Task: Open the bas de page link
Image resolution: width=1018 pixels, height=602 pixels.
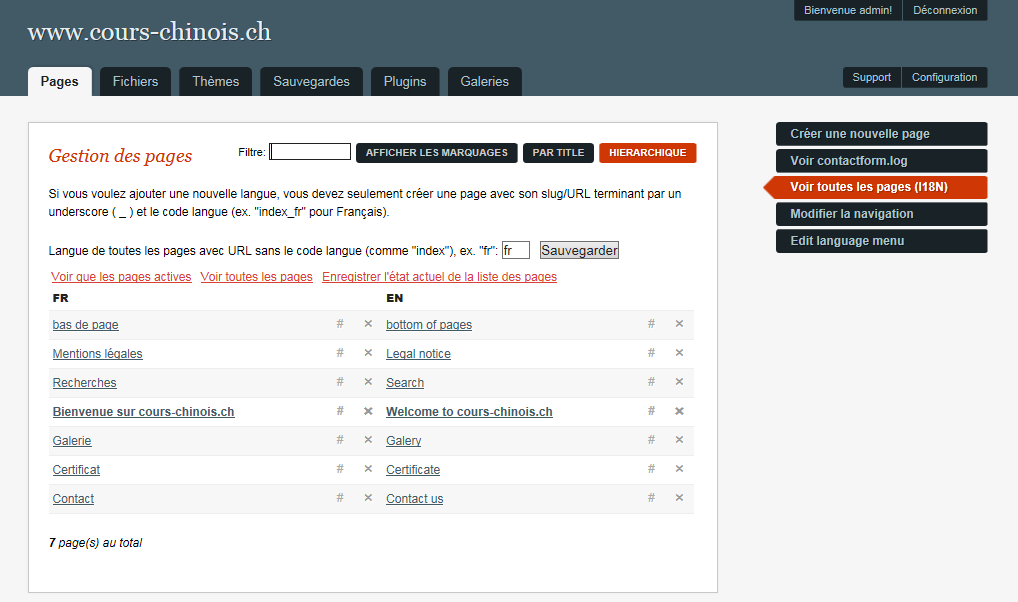Action: (x=86, y=325)
